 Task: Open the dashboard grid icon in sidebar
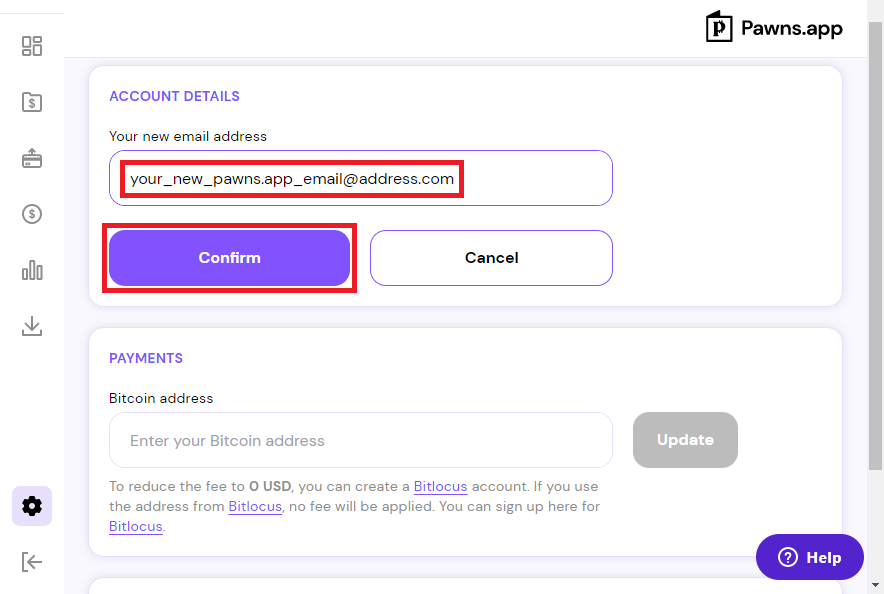point(32,46)
